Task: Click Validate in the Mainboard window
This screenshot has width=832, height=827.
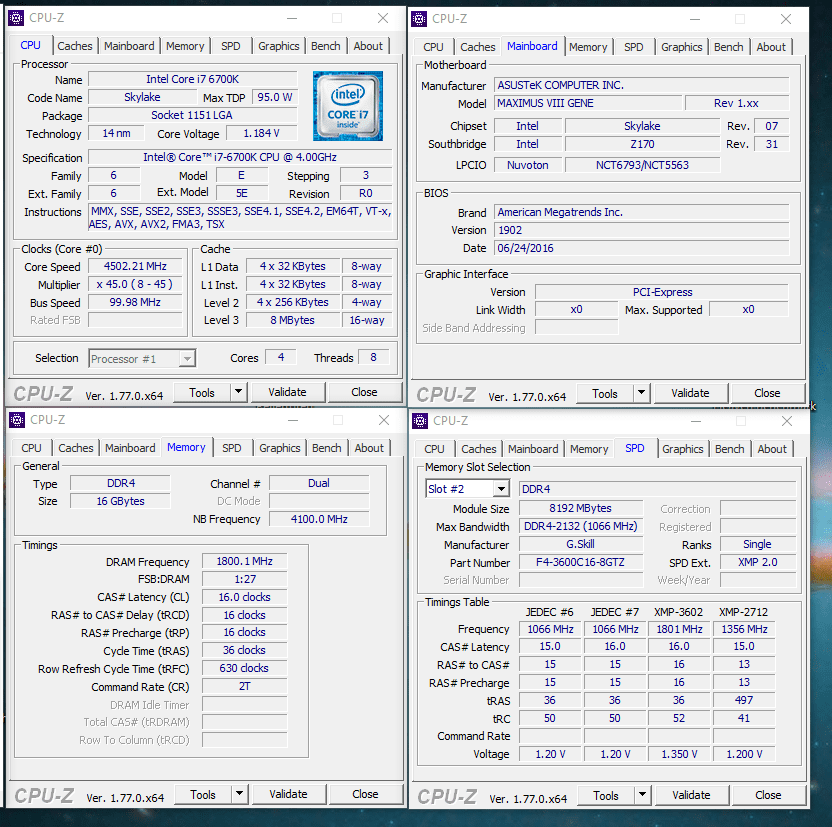Action: click(x=690, y=394)
